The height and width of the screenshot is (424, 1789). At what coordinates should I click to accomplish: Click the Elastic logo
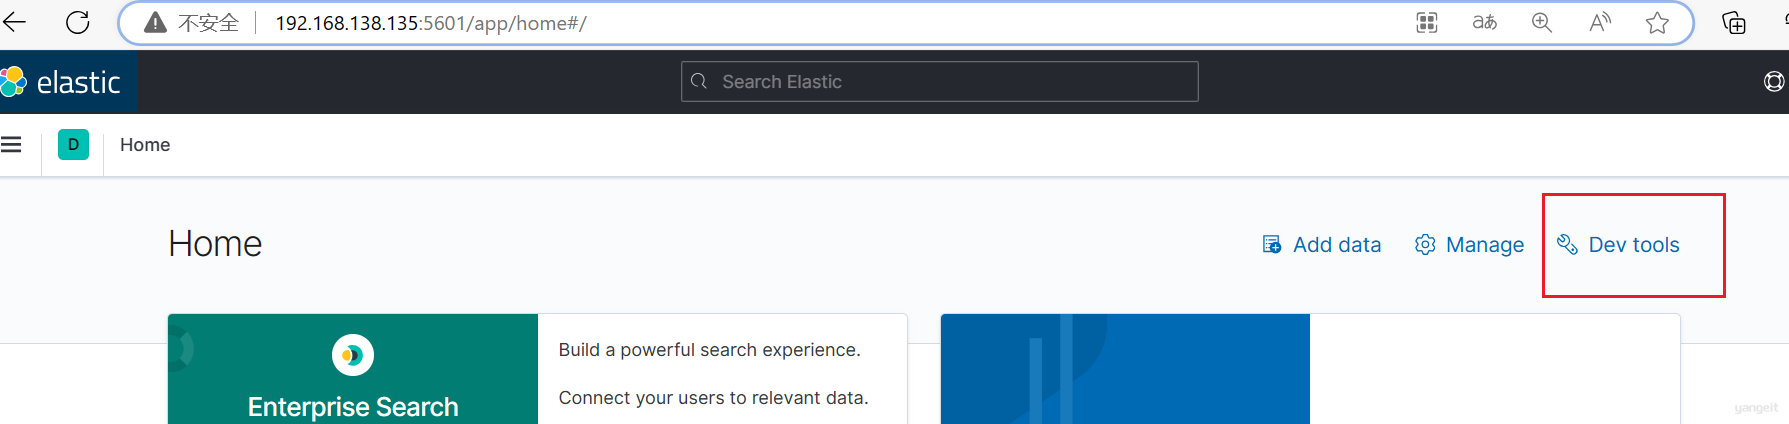click(x=62, y=82)
